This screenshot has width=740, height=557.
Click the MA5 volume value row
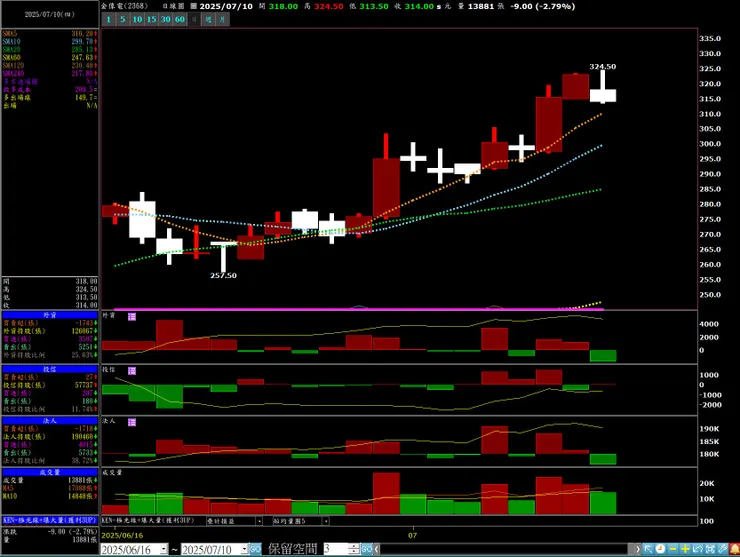point(50,488)
